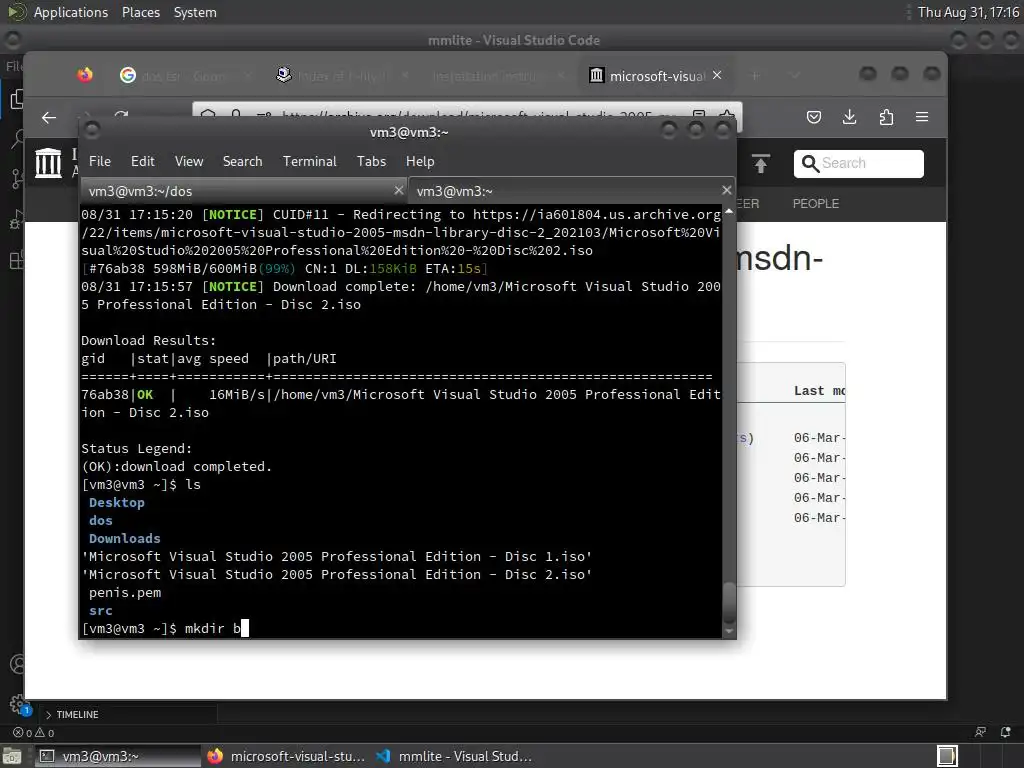Click VS Code Run and Debug icon
Image resolution: width=1024 pixels, height=768 pixels.
(16, 219)
